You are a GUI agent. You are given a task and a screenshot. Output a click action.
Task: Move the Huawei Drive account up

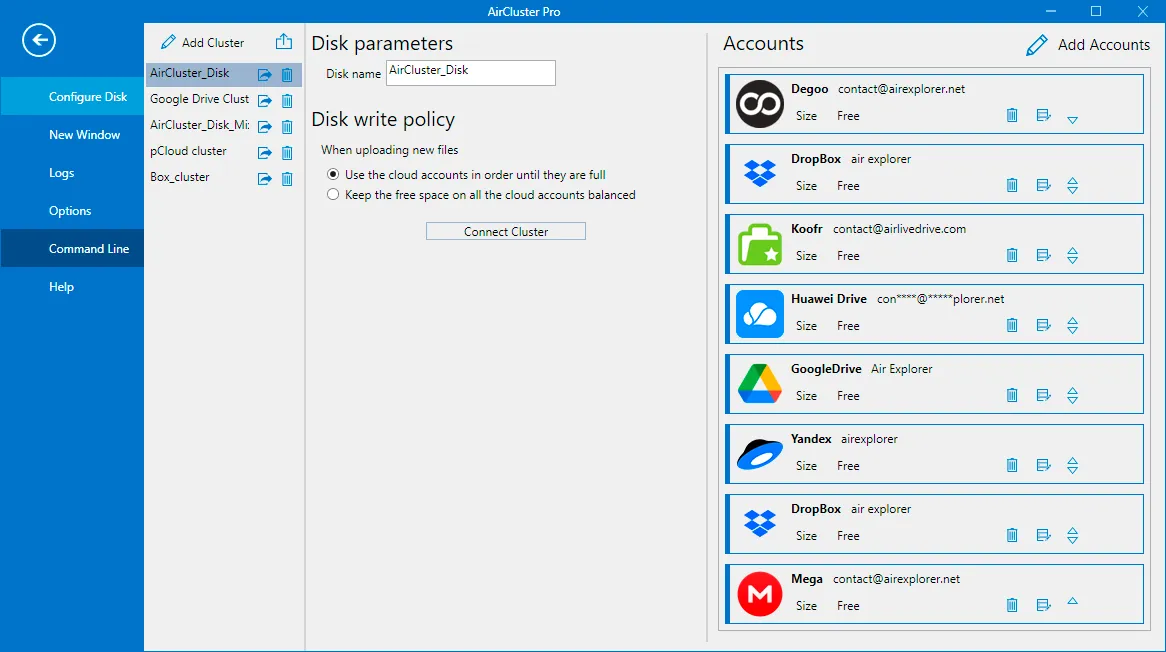[x=1072, y=321]
